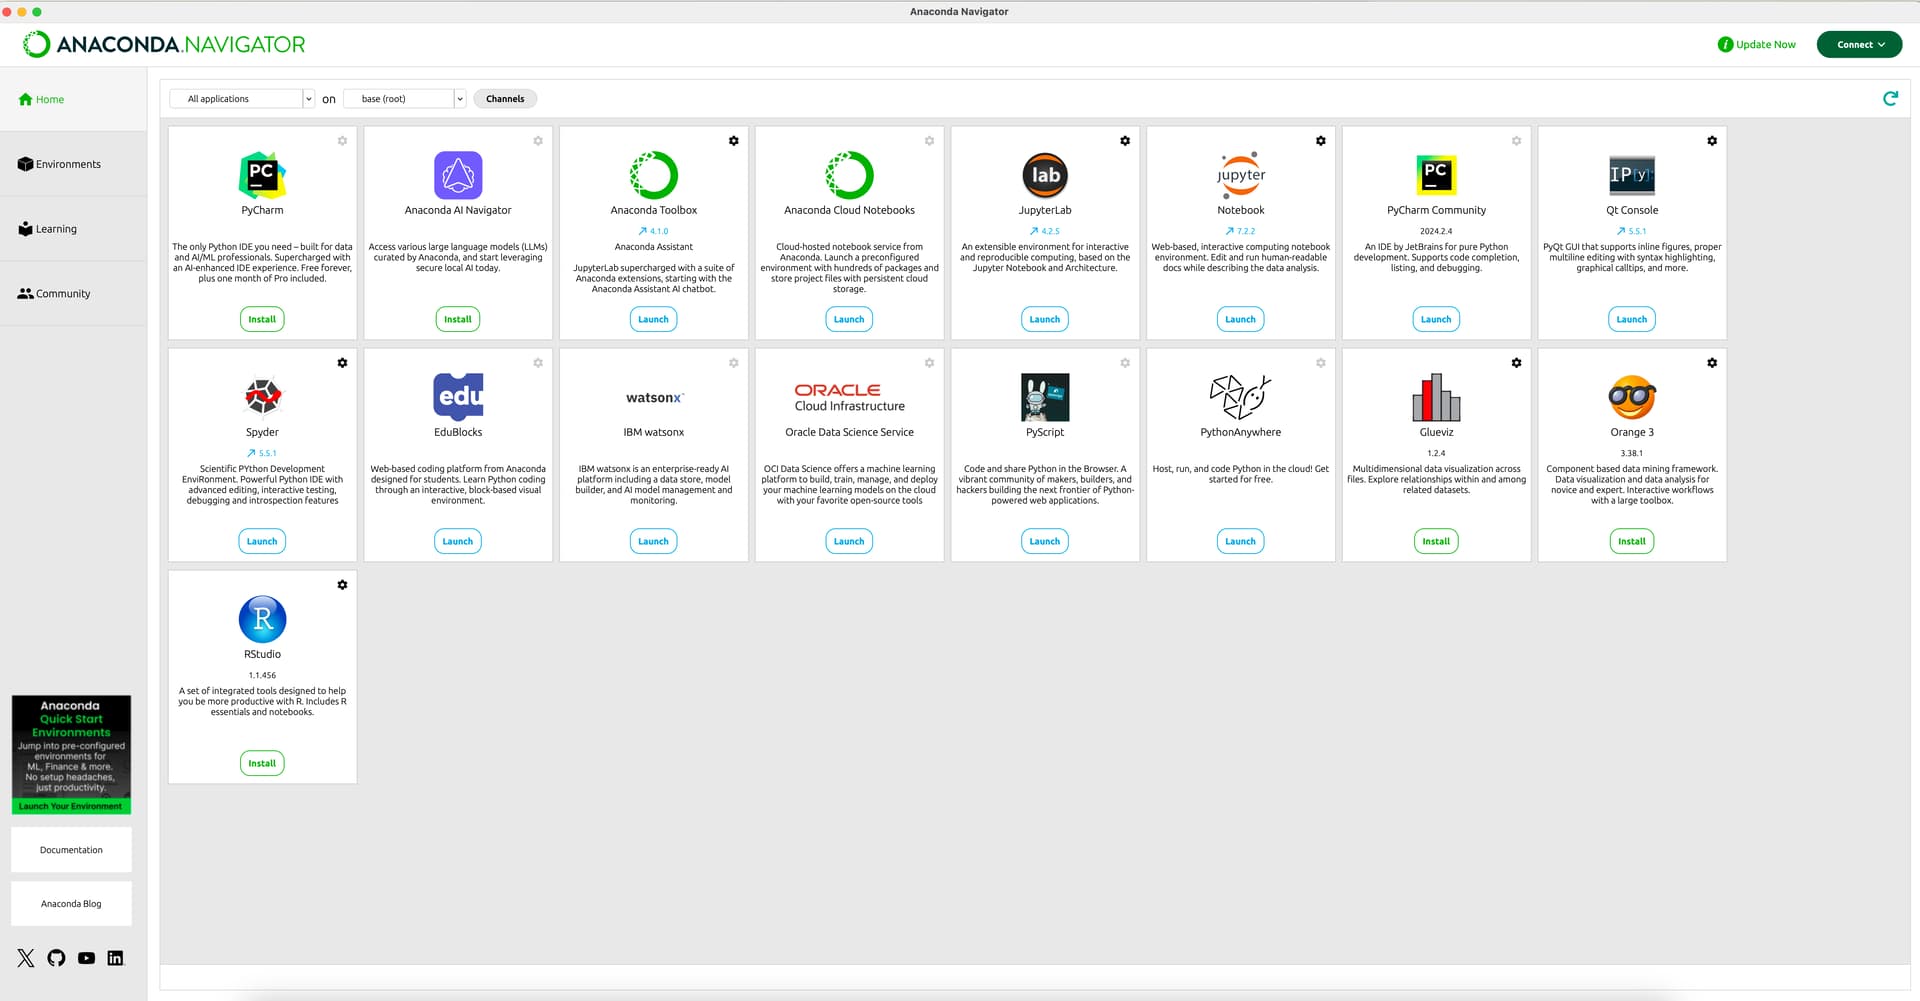
Task: Click the Qt Console IPython icon
Action: coord(1632,175)
